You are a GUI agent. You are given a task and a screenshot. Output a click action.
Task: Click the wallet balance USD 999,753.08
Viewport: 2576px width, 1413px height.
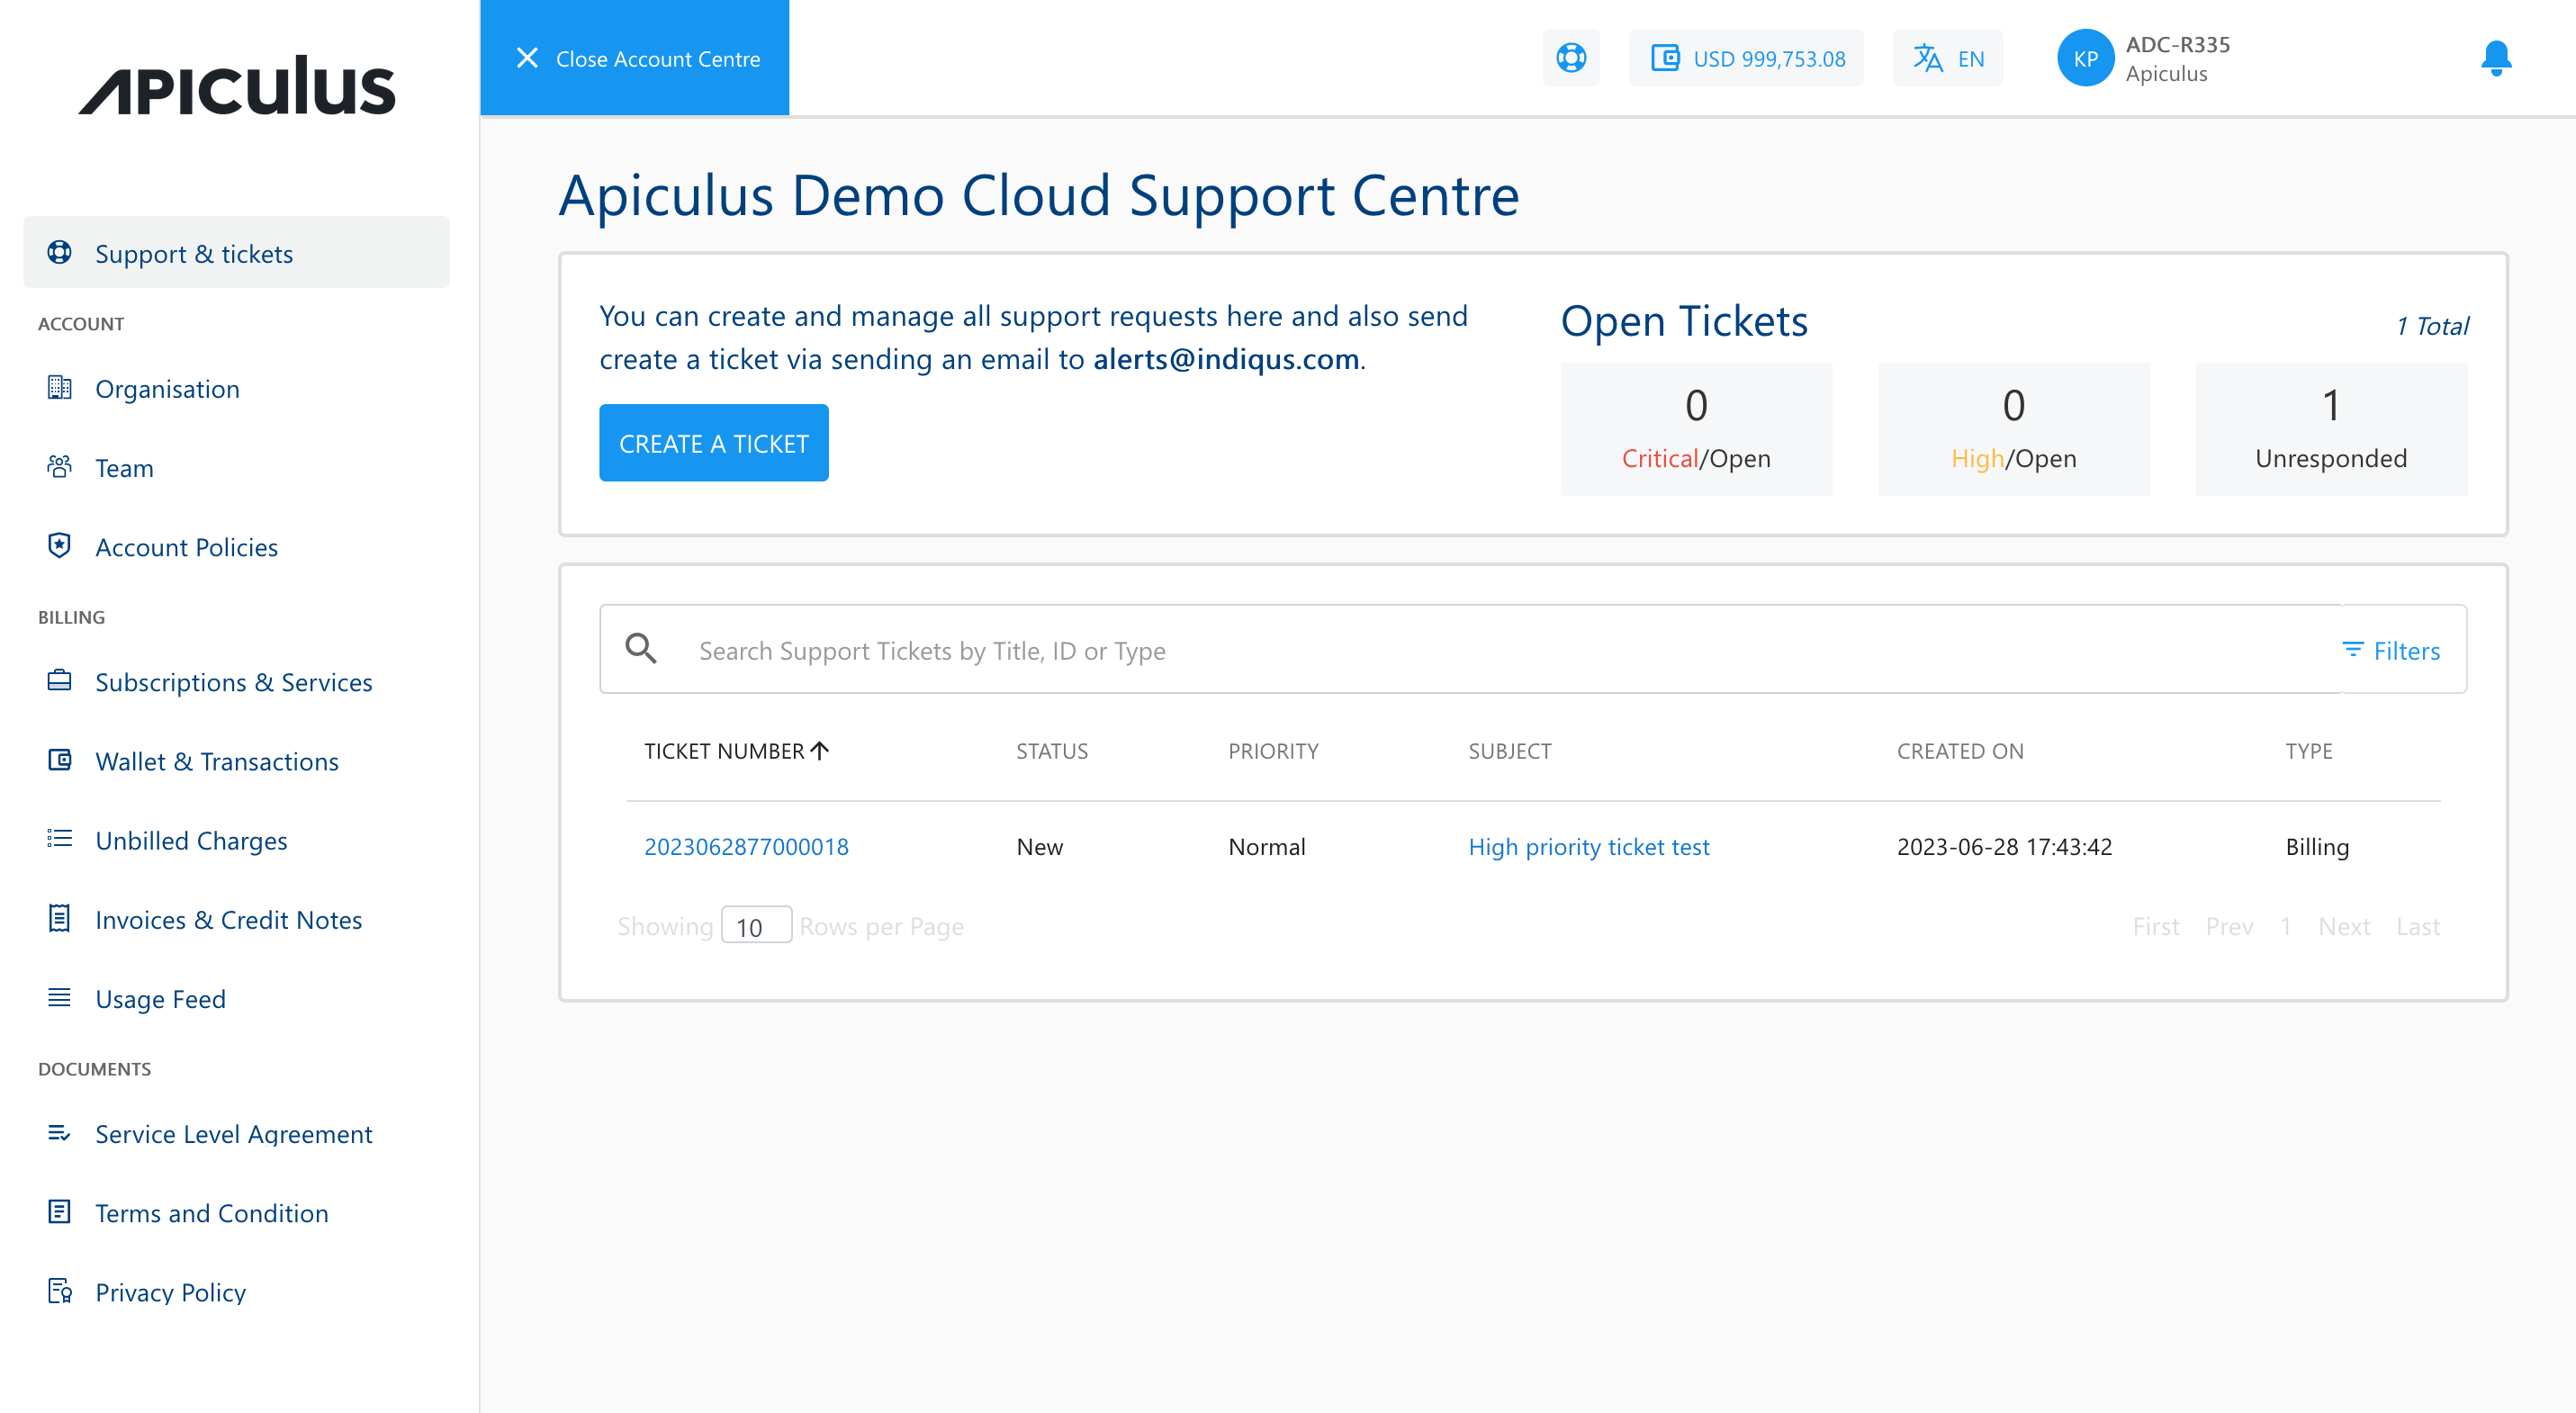(1746, 58)
